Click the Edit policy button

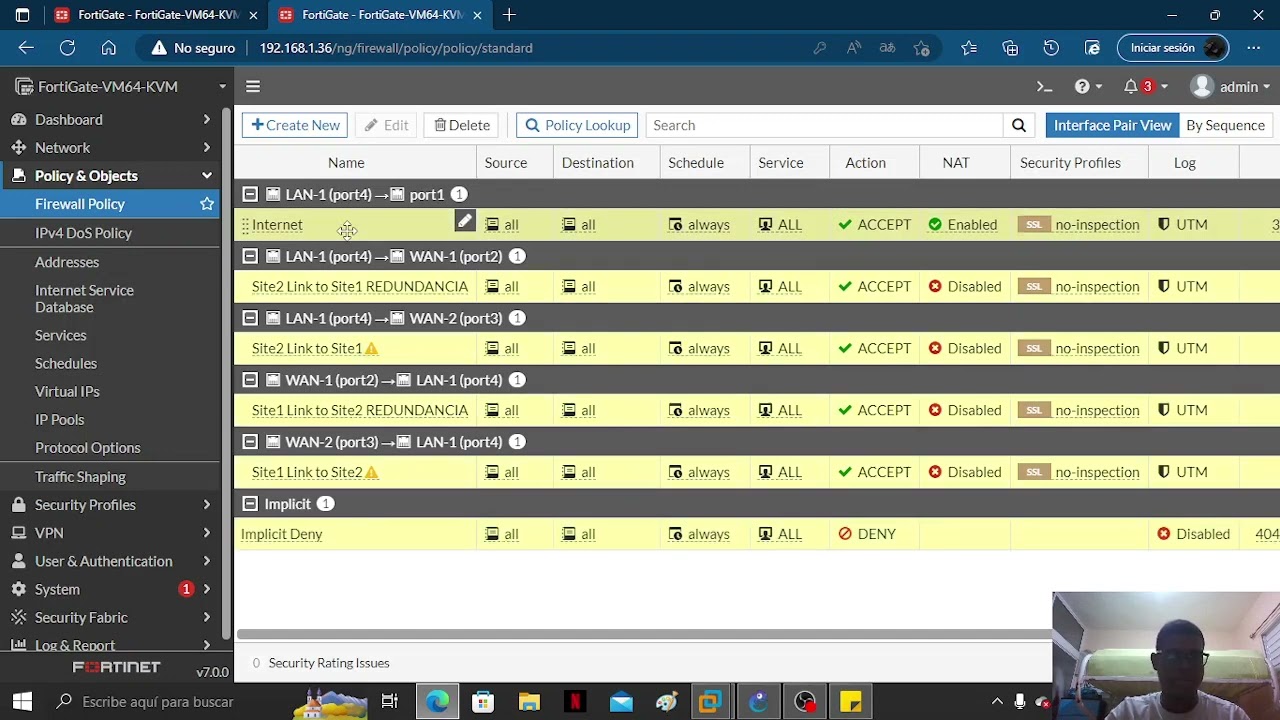[386, 125]
